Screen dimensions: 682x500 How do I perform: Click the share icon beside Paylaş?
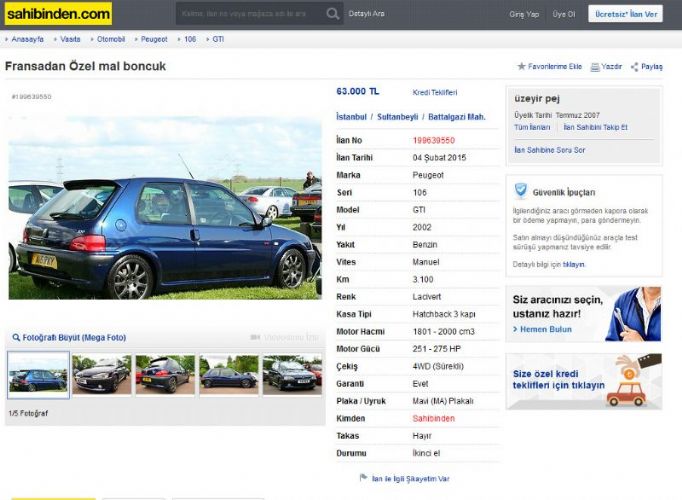(x=635, y=67)
